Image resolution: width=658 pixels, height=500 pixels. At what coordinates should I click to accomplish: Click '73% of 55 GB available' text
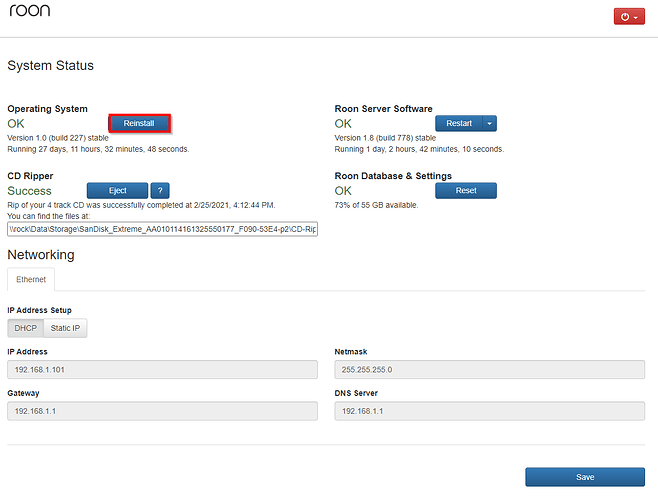point(376,205)
